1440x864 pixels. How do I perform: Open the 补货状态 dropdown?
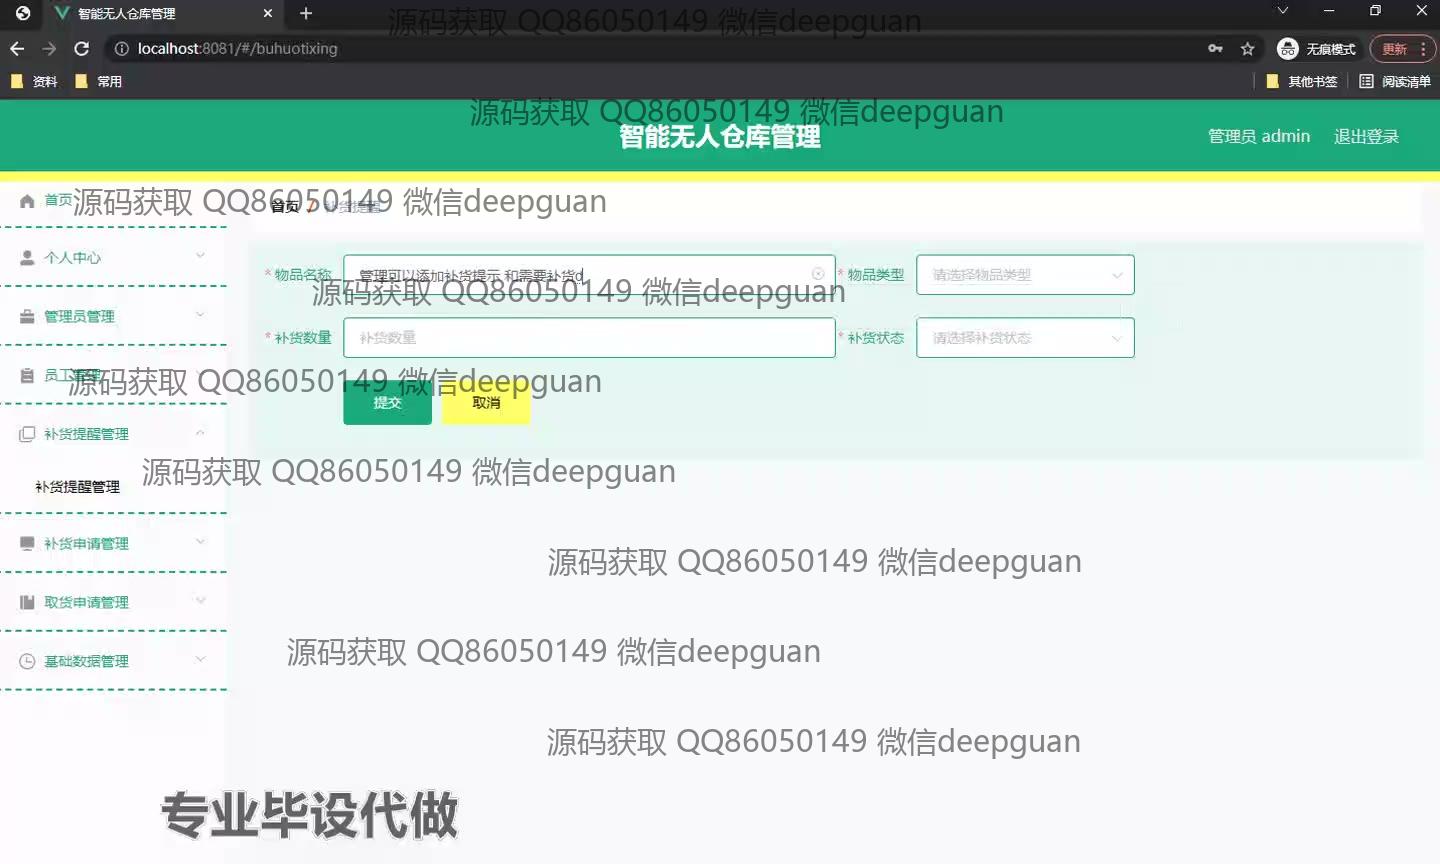1025,338
